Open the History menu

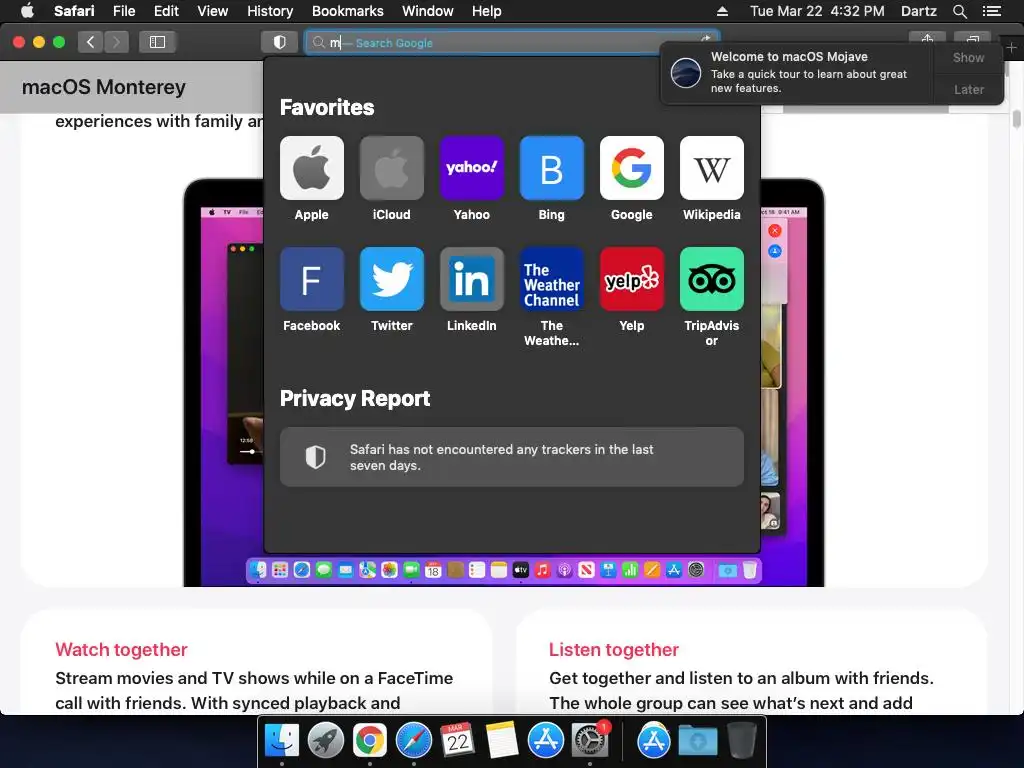tap(270, 11)
